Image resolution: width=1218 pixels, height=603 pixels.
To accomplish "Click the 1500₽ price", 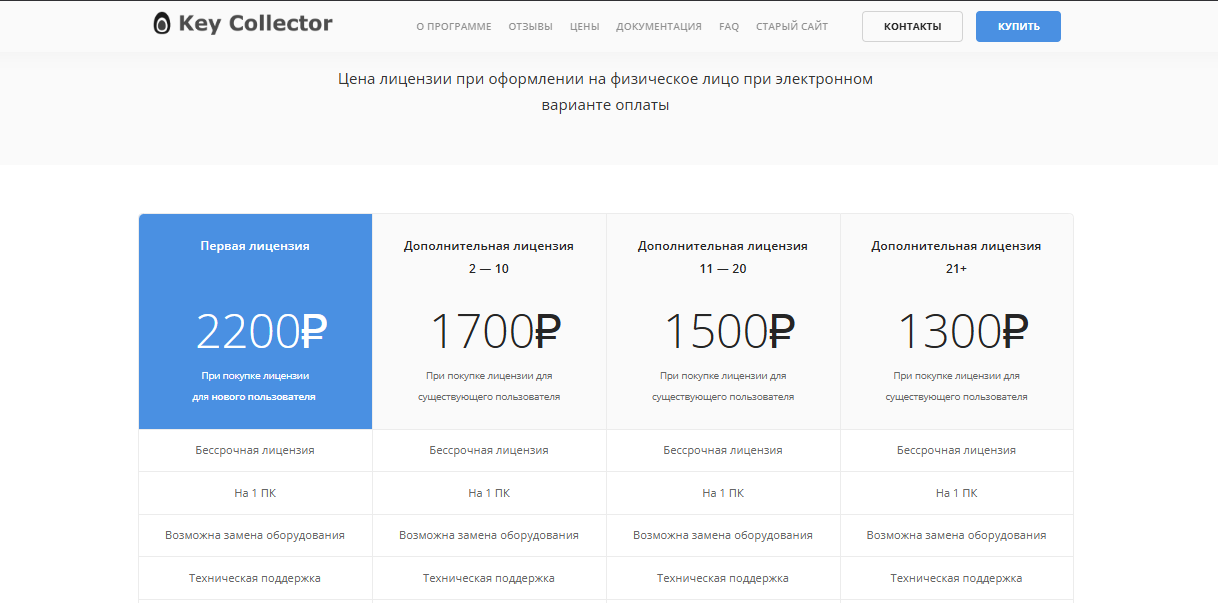I will pos(730,331).
